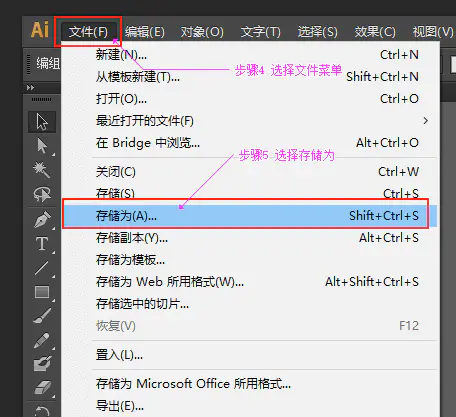Select the Magic Wand tool
Viewport: 456px width, 417px height.
tap(42, 170)
